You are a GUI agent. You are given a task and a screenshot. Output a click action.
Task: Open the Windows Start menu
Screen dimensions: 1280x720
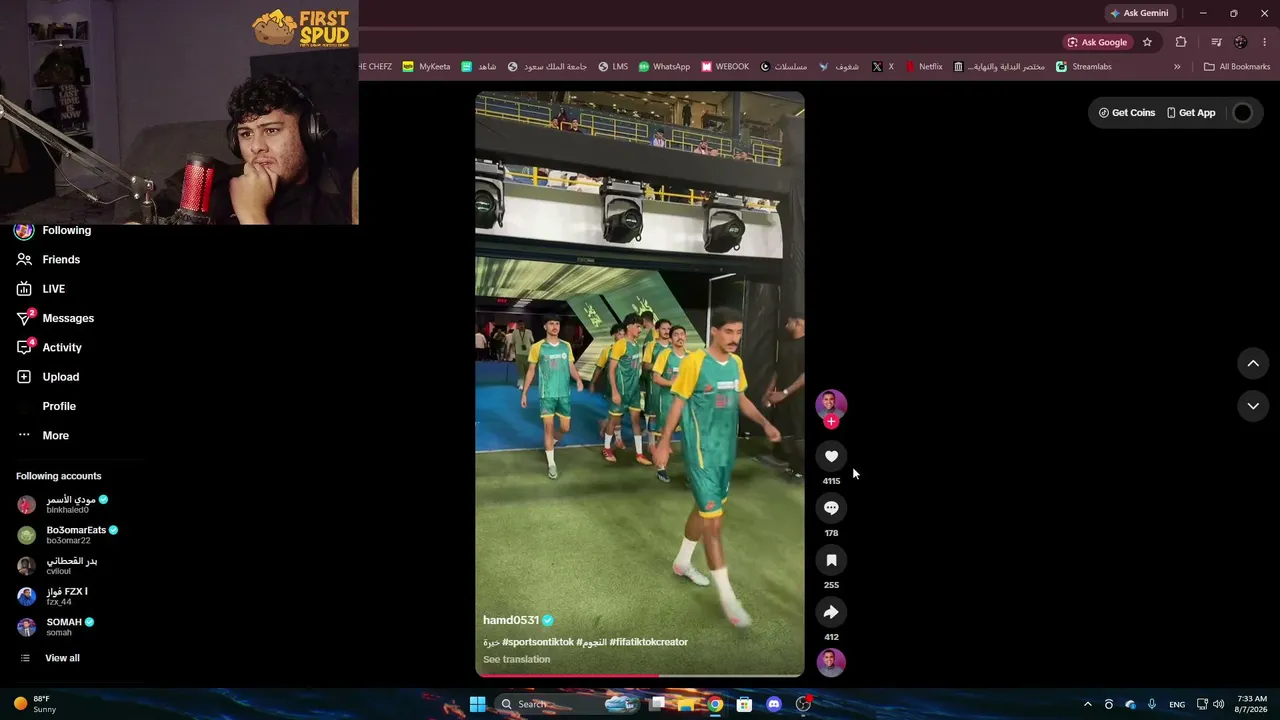(477, 704)
